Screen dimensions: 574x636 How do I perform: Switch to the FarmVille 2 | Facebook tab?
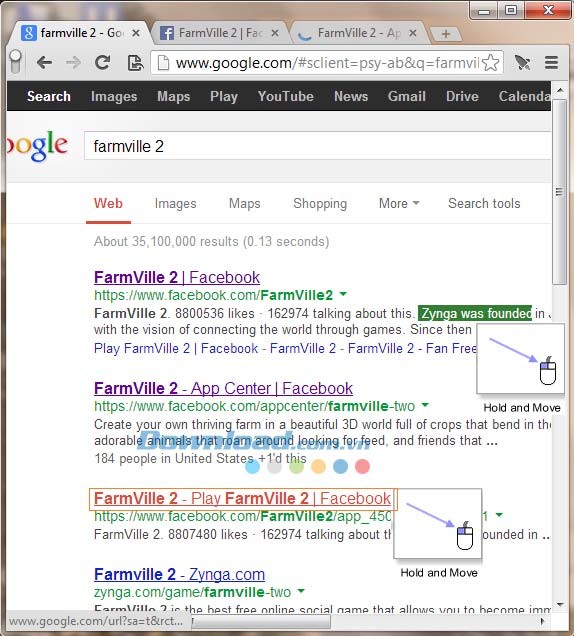coord(219,33)
